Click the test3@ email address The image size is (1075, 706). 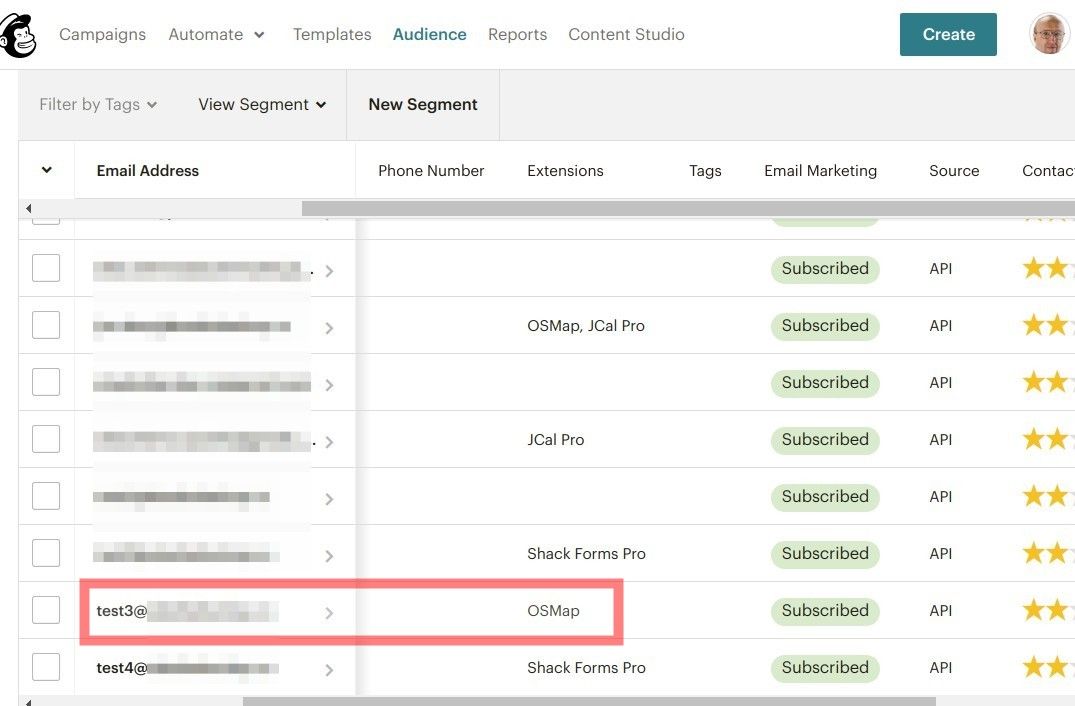coord(187,611)
